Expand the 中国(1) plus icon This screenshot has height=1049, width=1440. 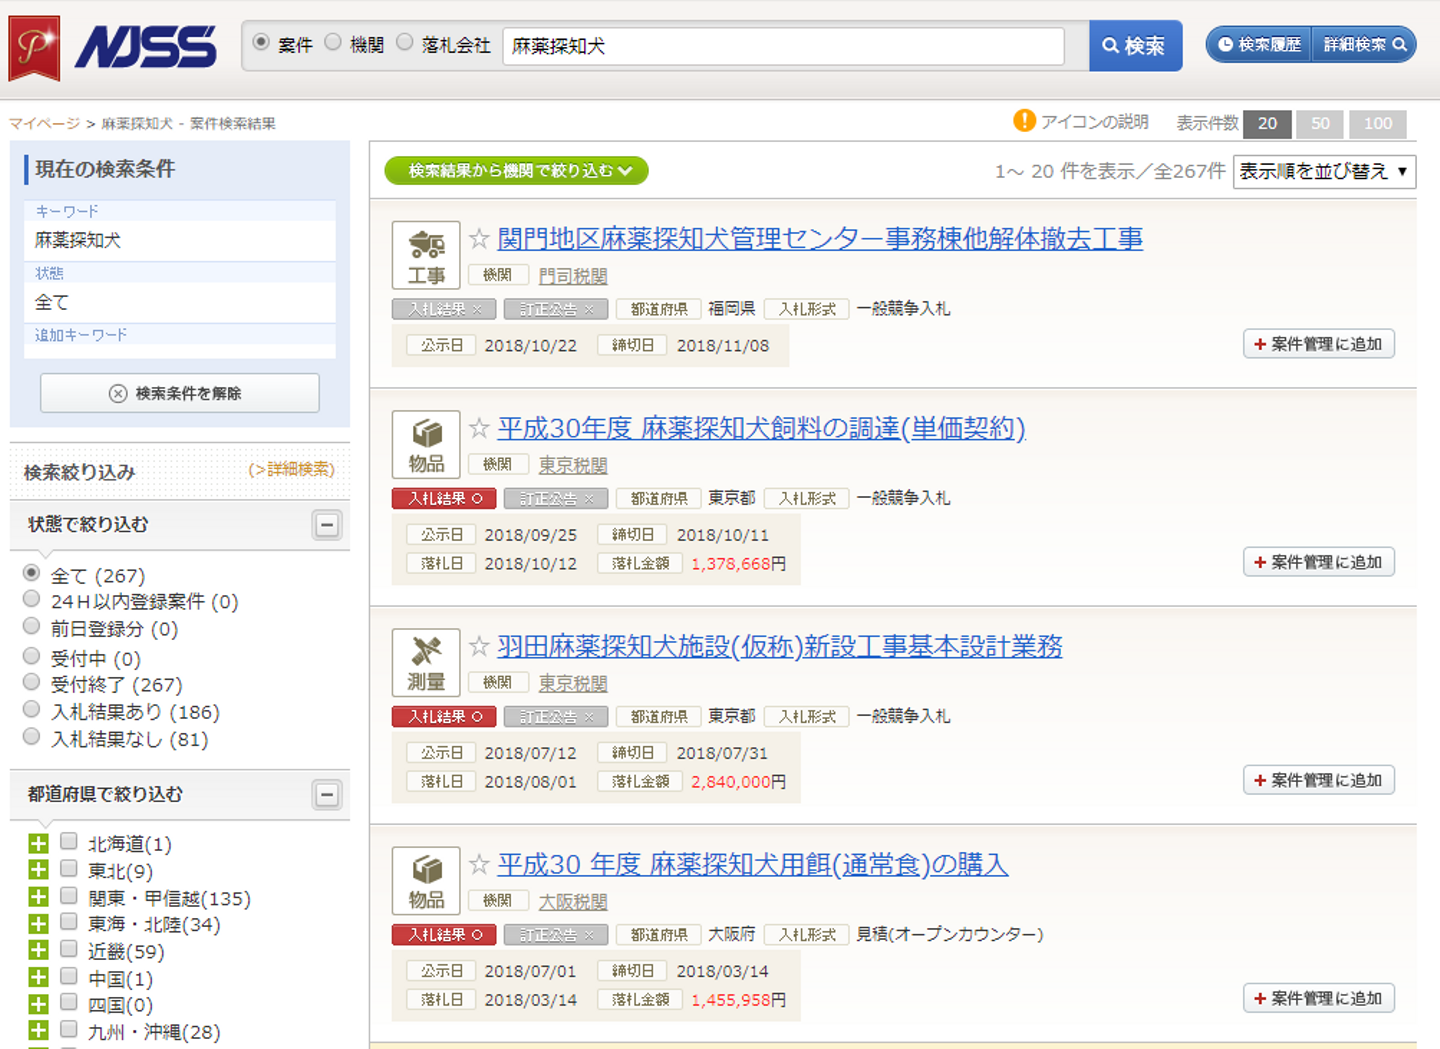38,977
